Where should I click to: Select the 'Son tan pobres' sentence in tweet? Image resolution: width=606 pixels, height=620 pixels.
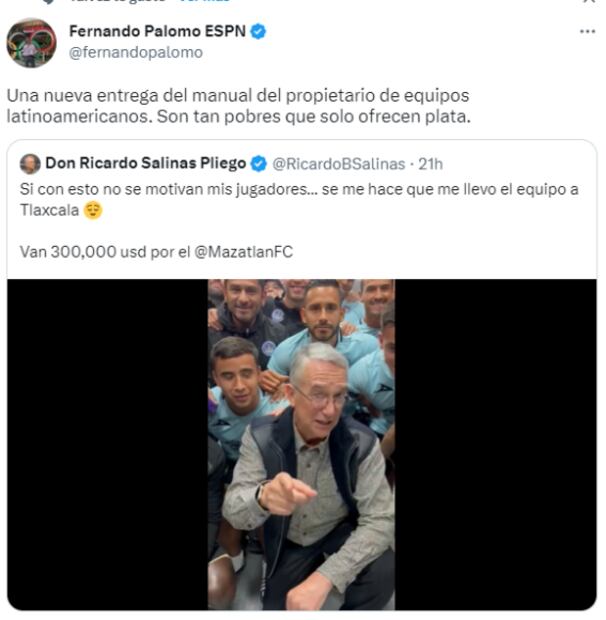(314, 117)
